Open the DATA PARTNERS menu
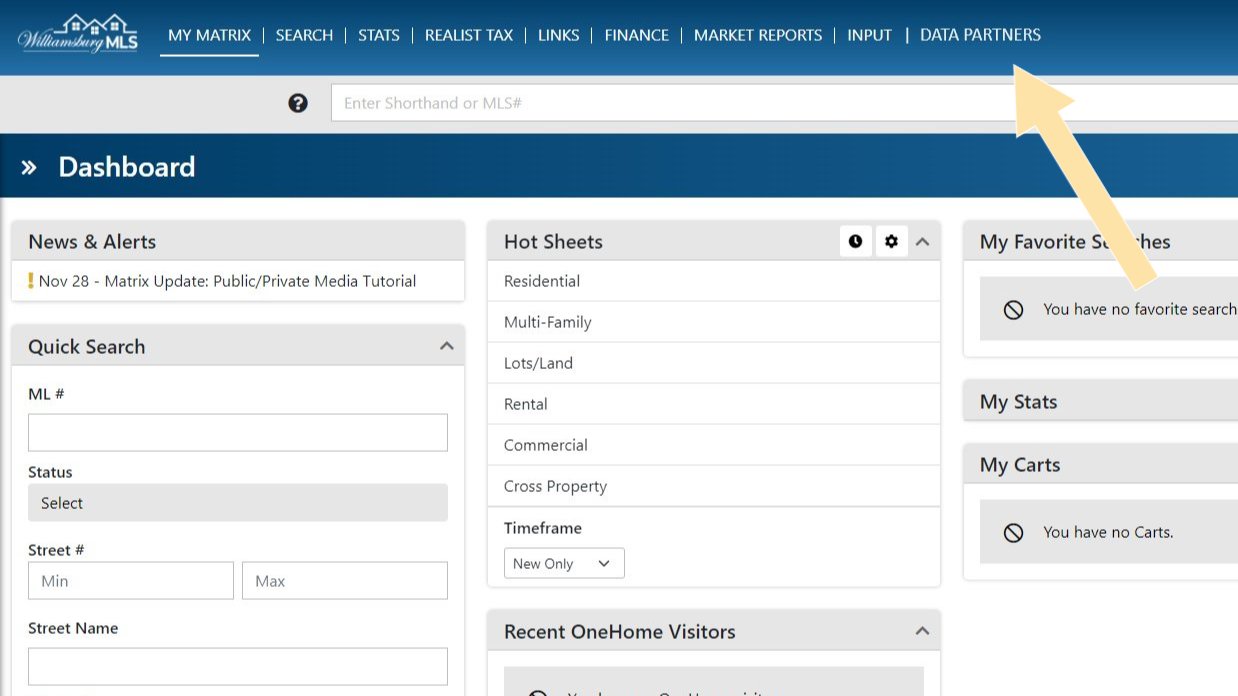Viewport: 1238px width, 696px height. point(981,34)
